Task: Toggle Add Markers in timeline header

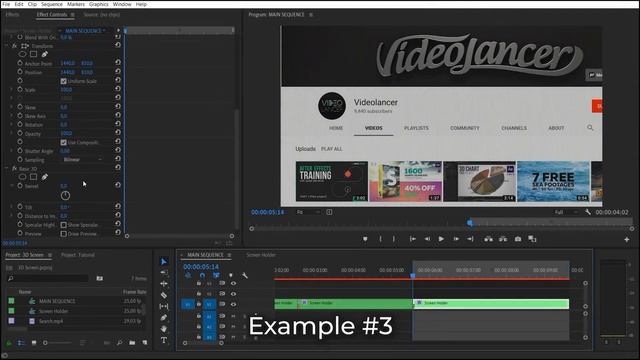Action: click(231, 276)
